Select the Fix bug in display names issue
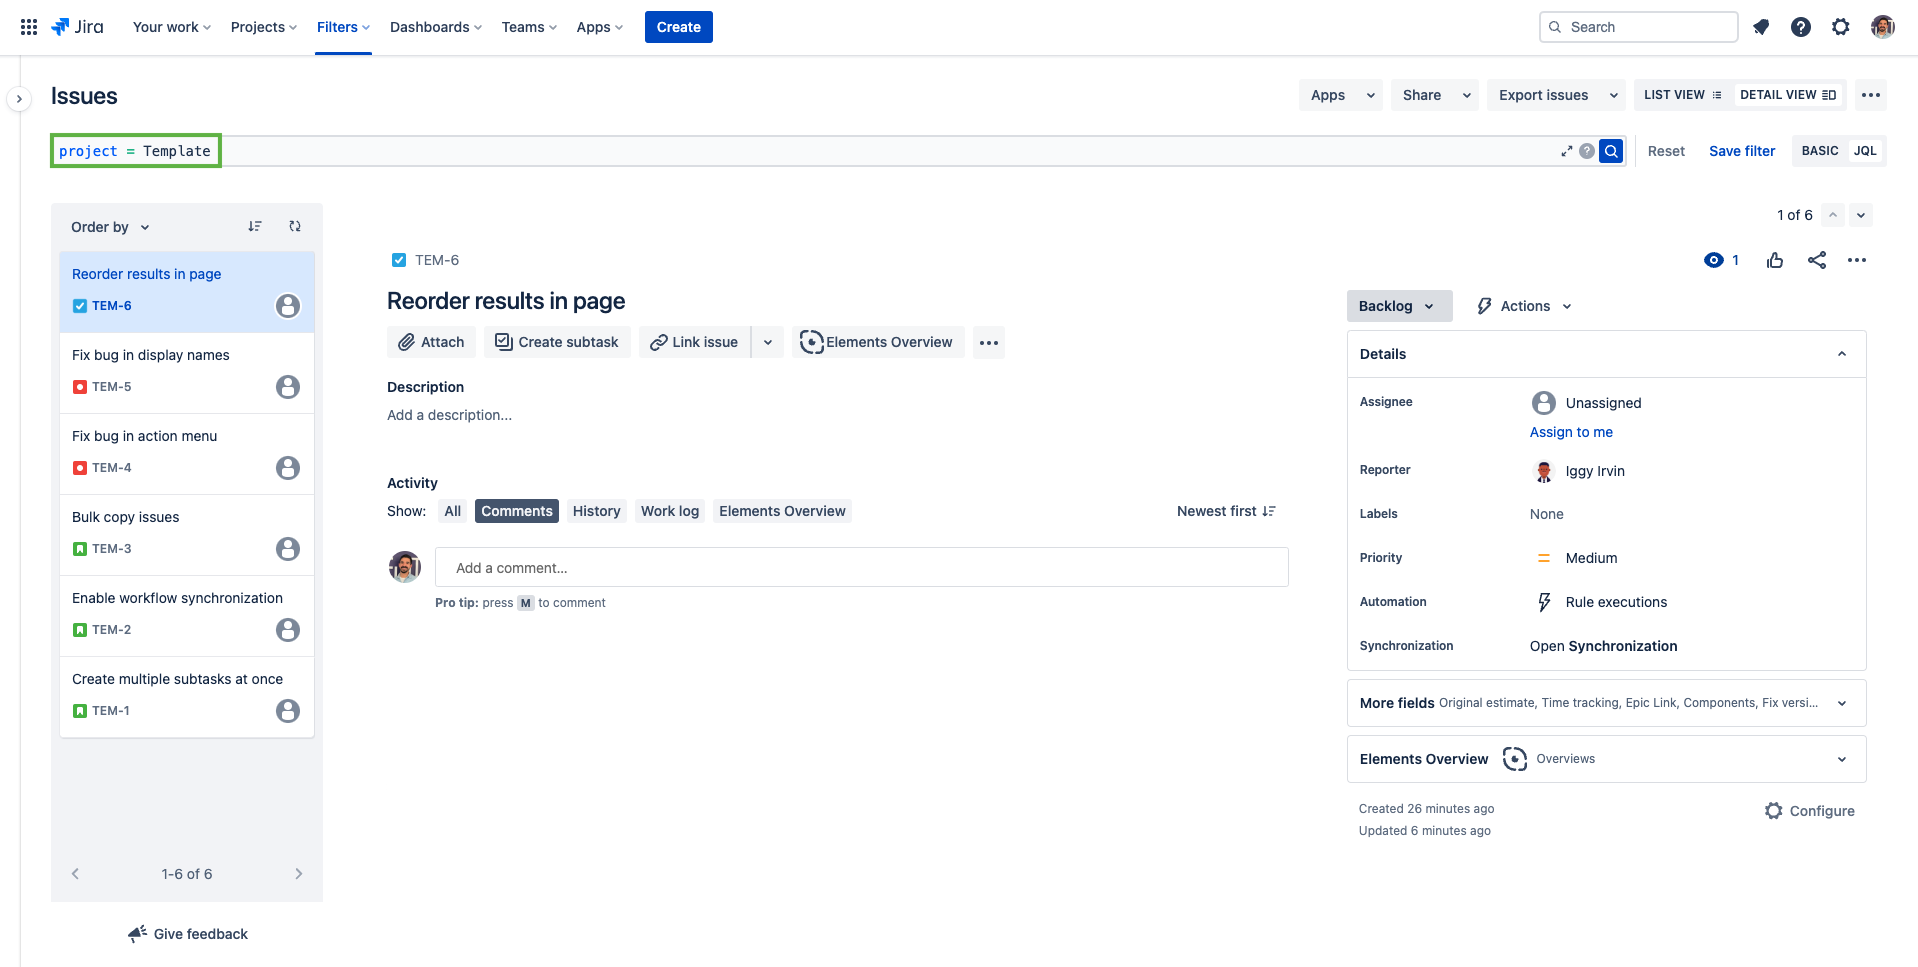The height and width of the screenshot is (967, 1918). click(x=151, y=355)
